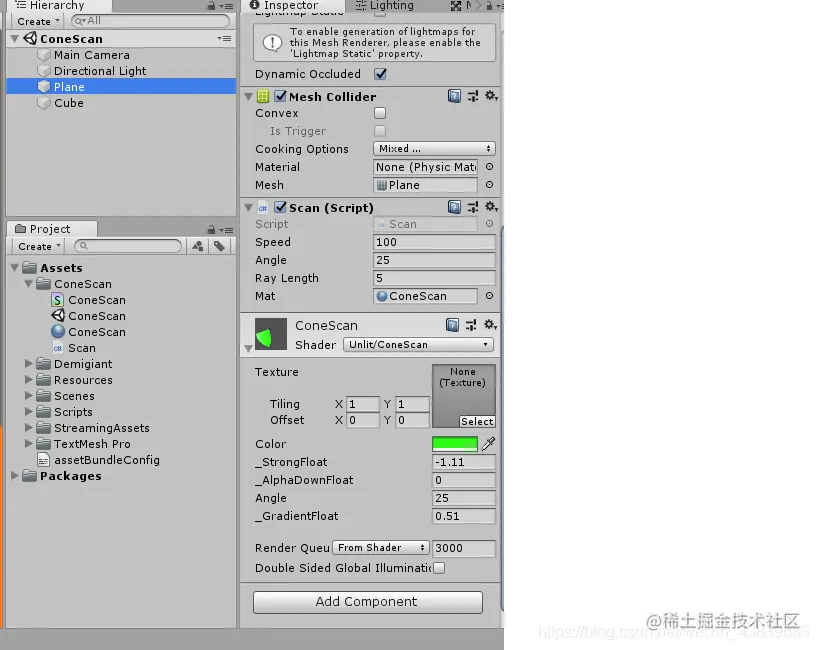Open Cooking Options dropdown
This screenshot has width=819, height=650.
(434, 148)
